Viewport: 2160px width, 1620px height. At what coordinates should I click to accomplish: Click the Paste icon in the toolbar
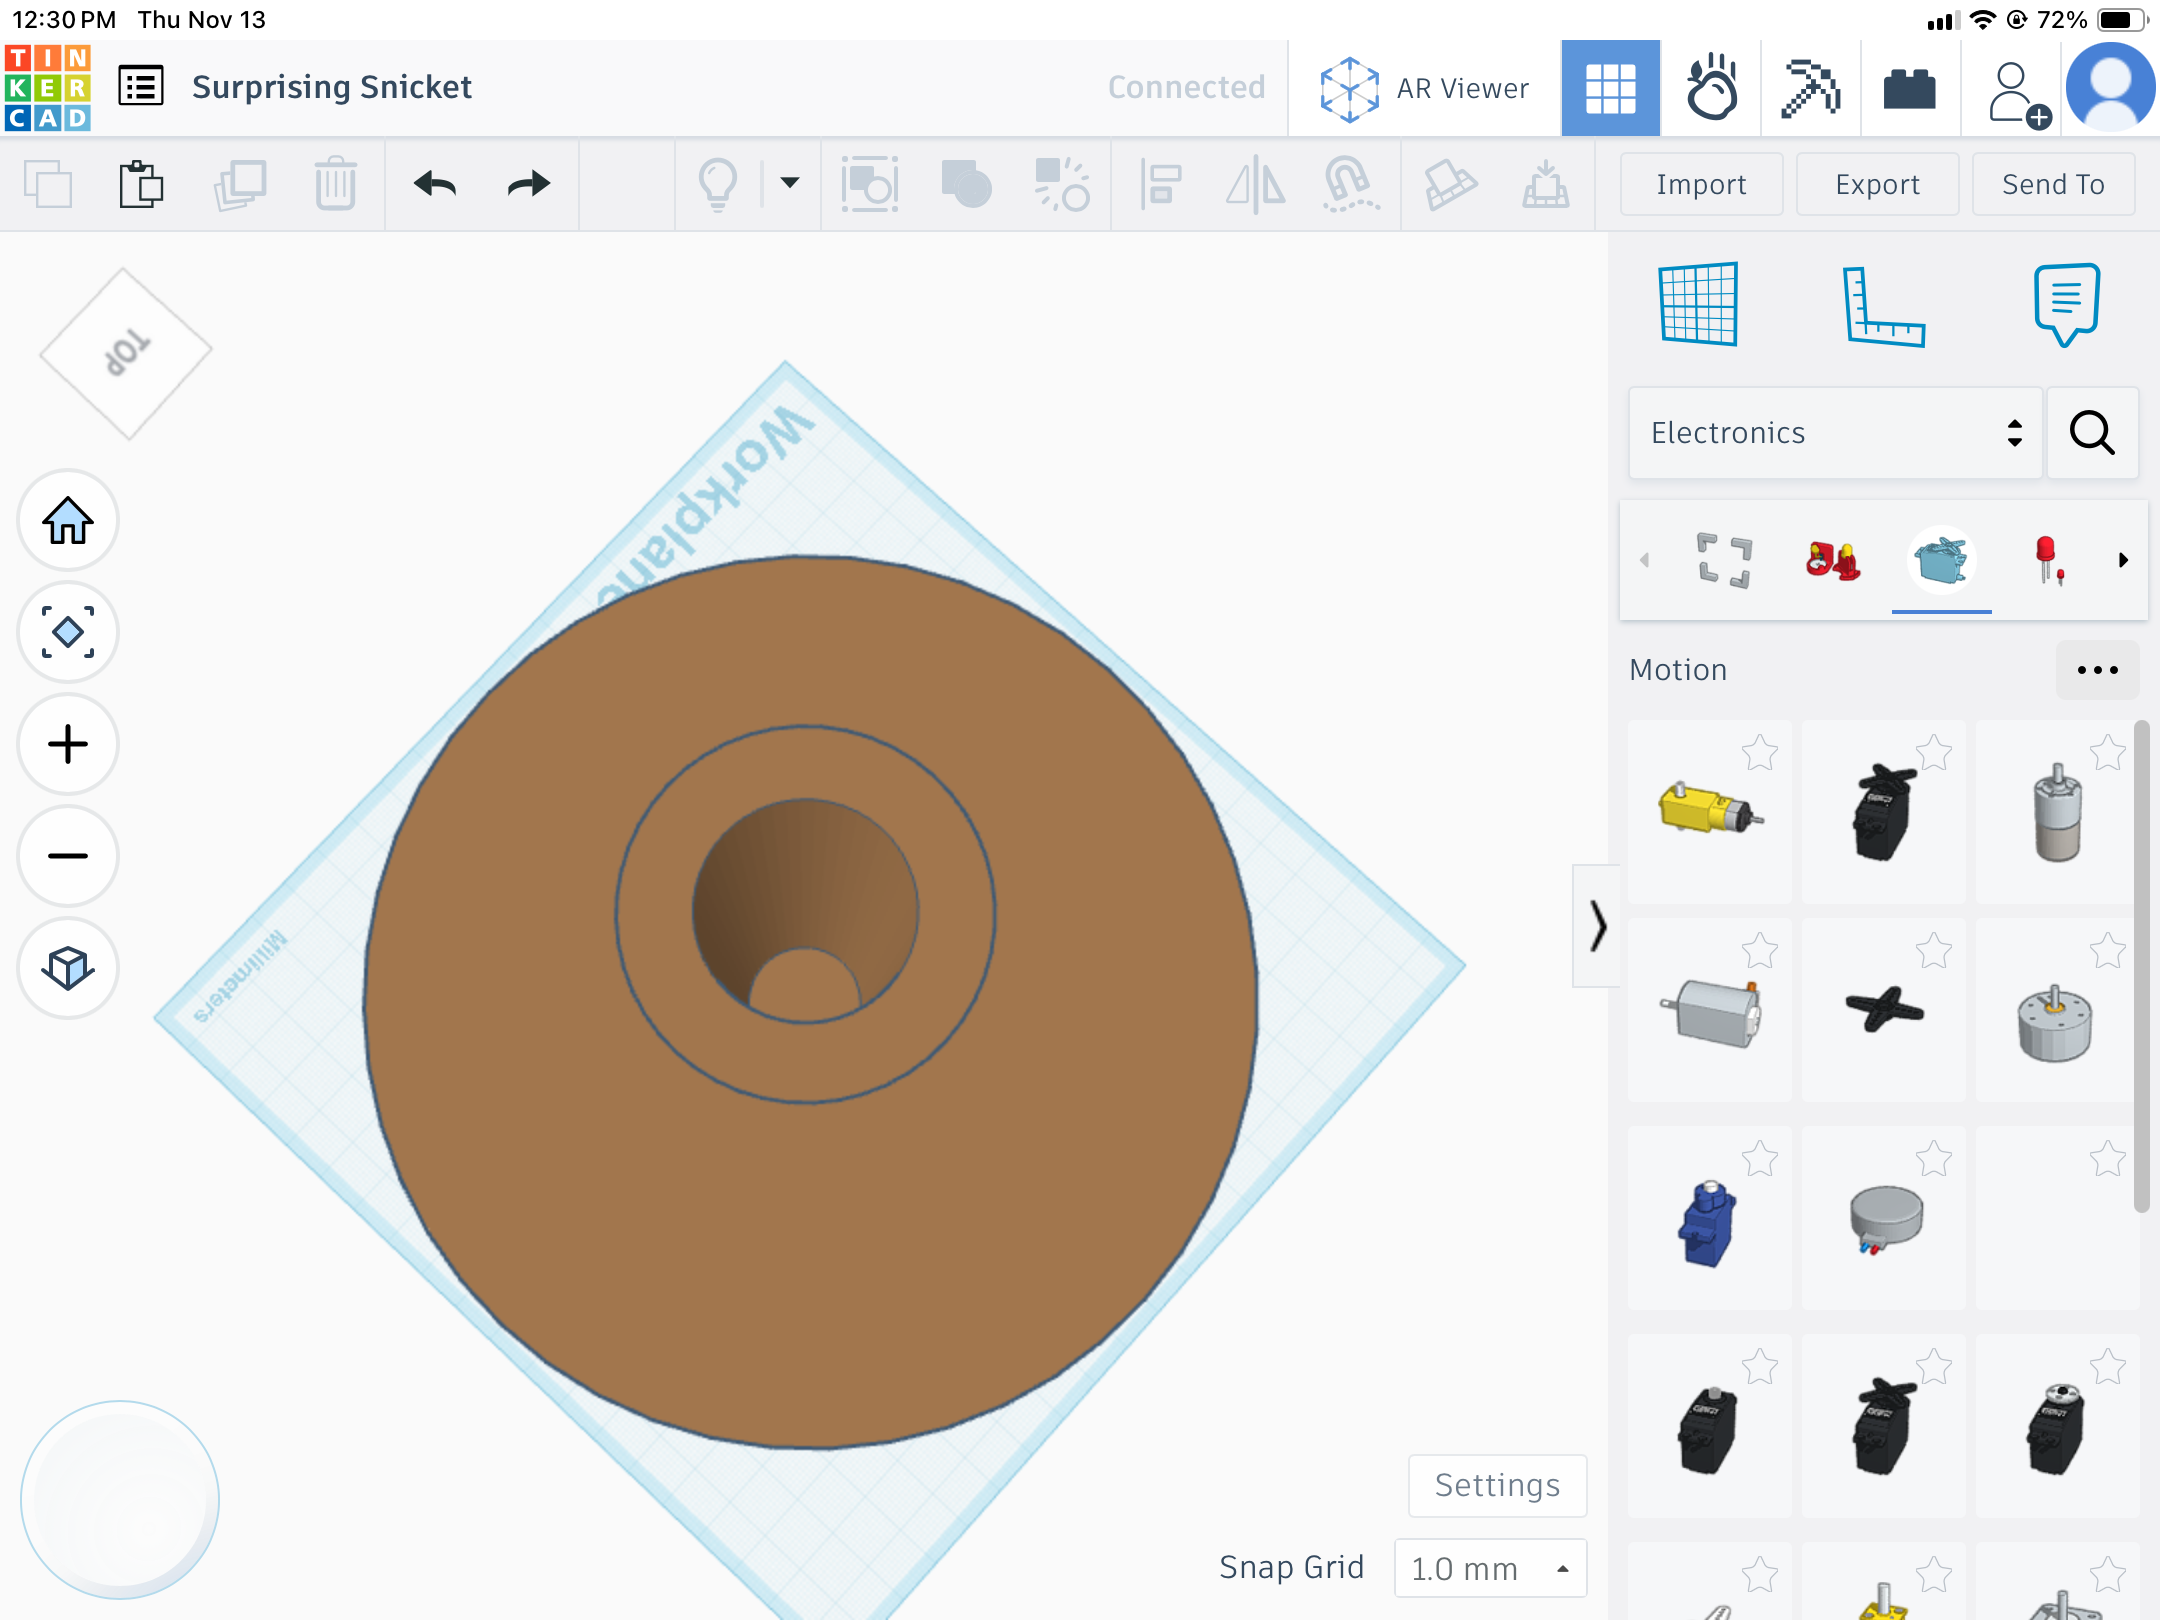(x=141, y=184)
